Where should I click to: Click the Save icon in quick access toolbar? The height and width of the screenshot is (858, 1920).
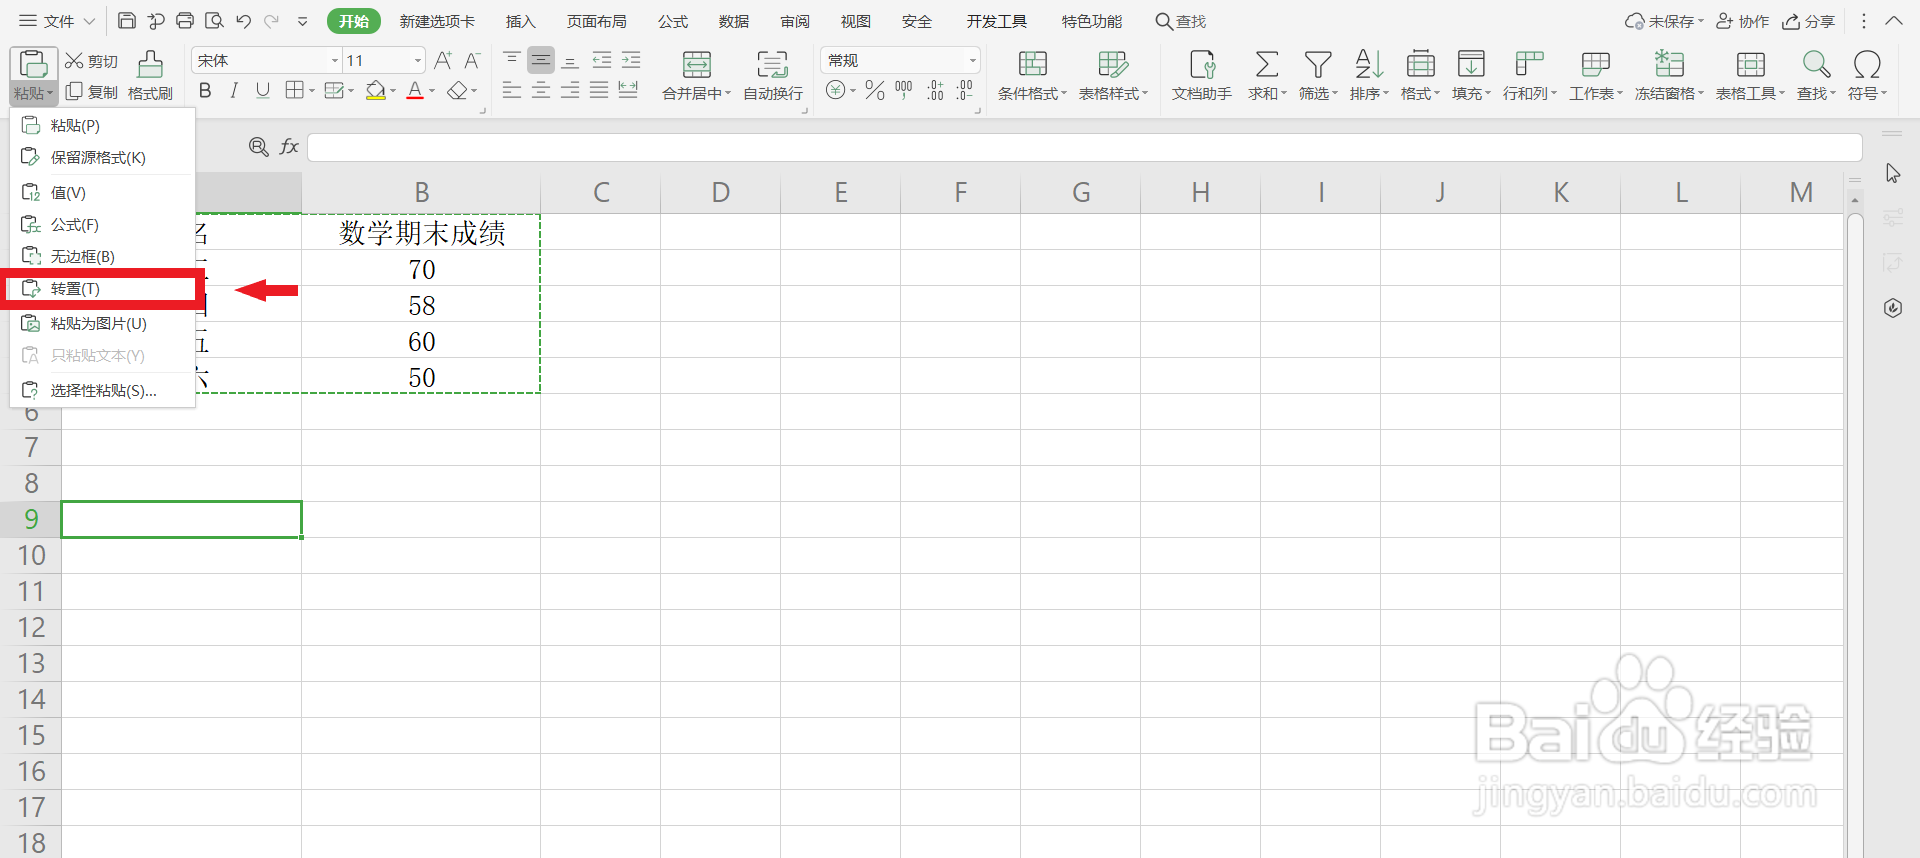point(127,21)
